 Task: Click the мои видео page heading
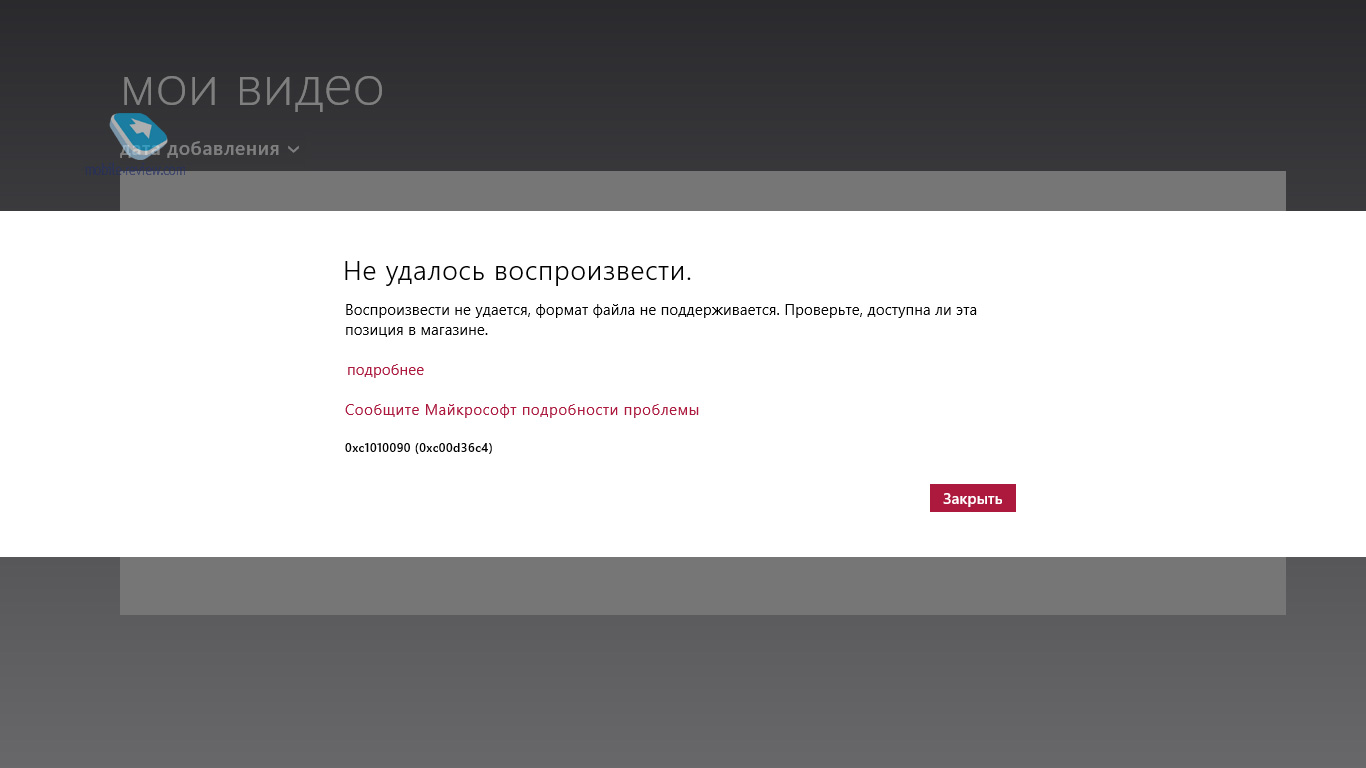coord(252,90)
